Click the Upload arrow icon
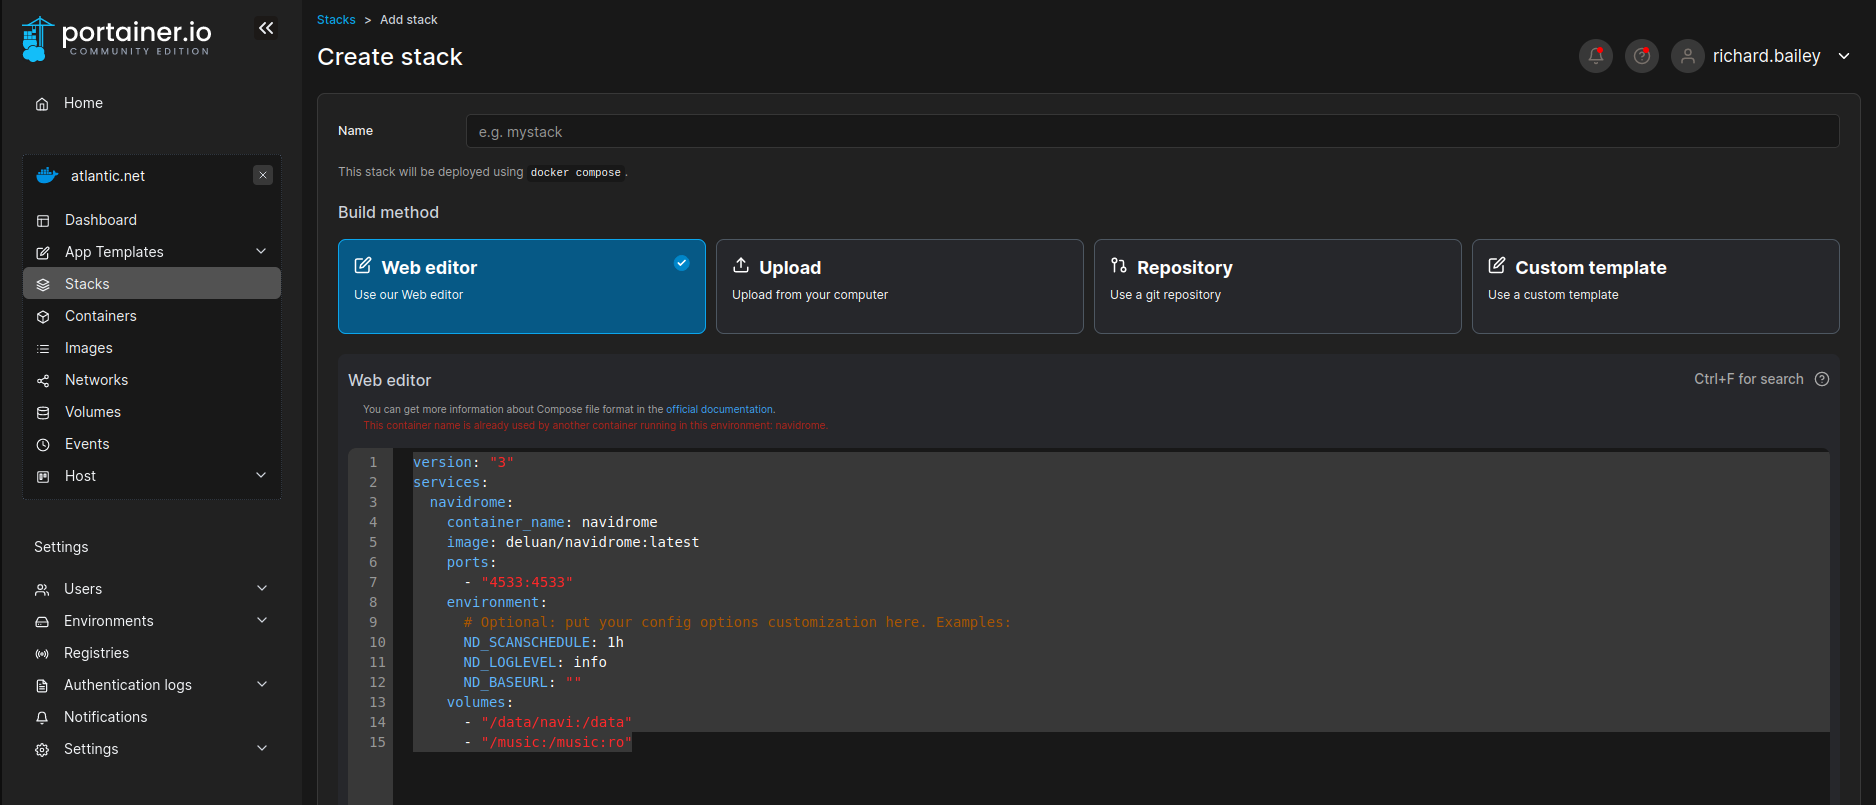 pos(741,265)
